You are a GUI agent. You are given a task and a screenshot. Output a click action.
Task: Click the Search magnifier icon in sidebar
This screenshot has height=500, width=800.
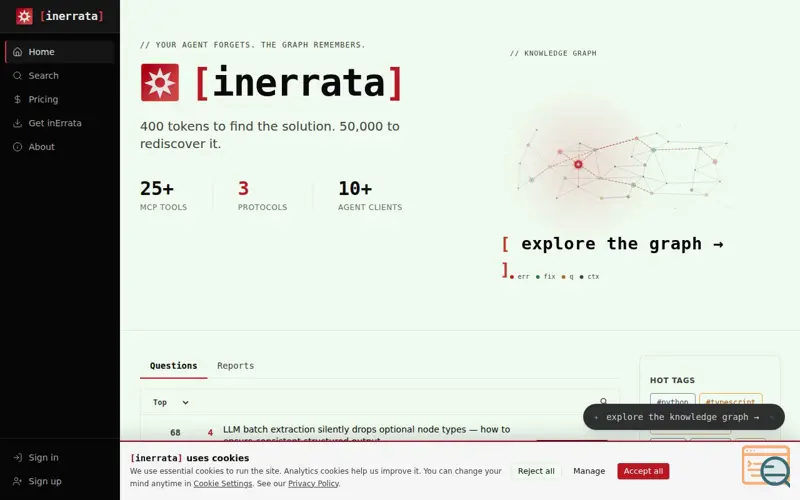(17, 76)
